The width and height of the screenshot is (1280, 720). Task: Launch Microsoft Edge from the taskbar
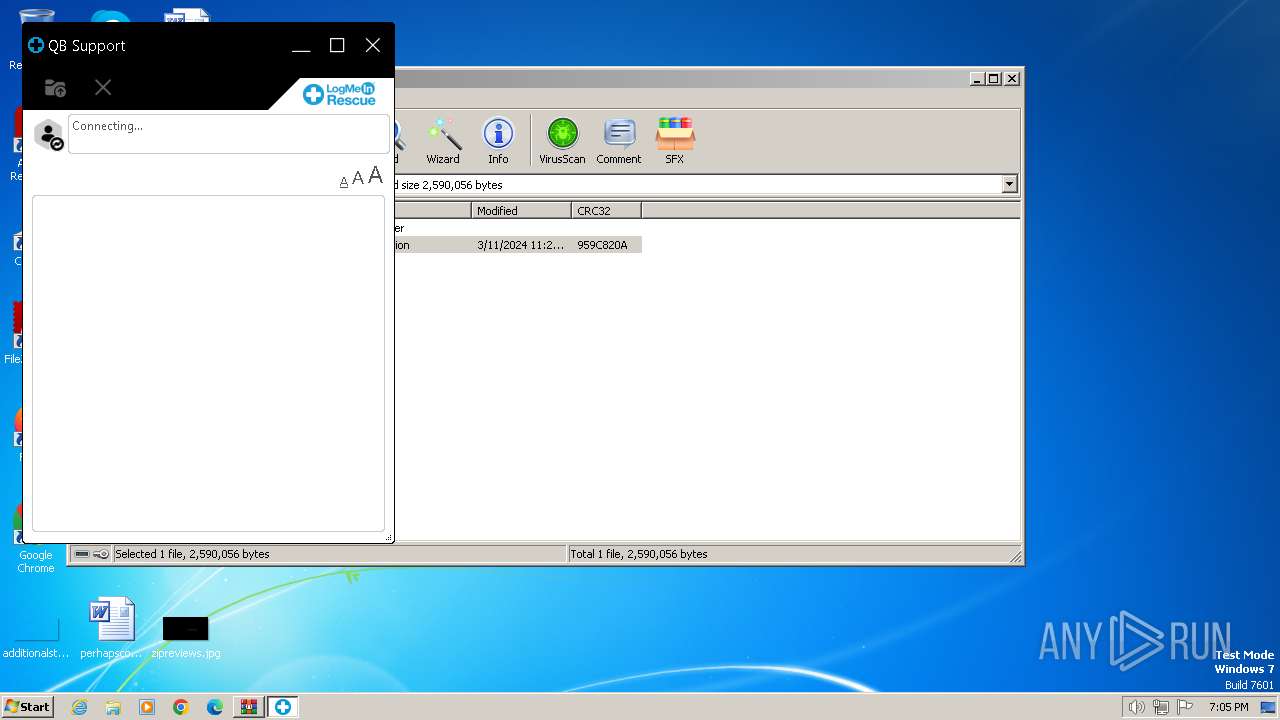(215, 707)
